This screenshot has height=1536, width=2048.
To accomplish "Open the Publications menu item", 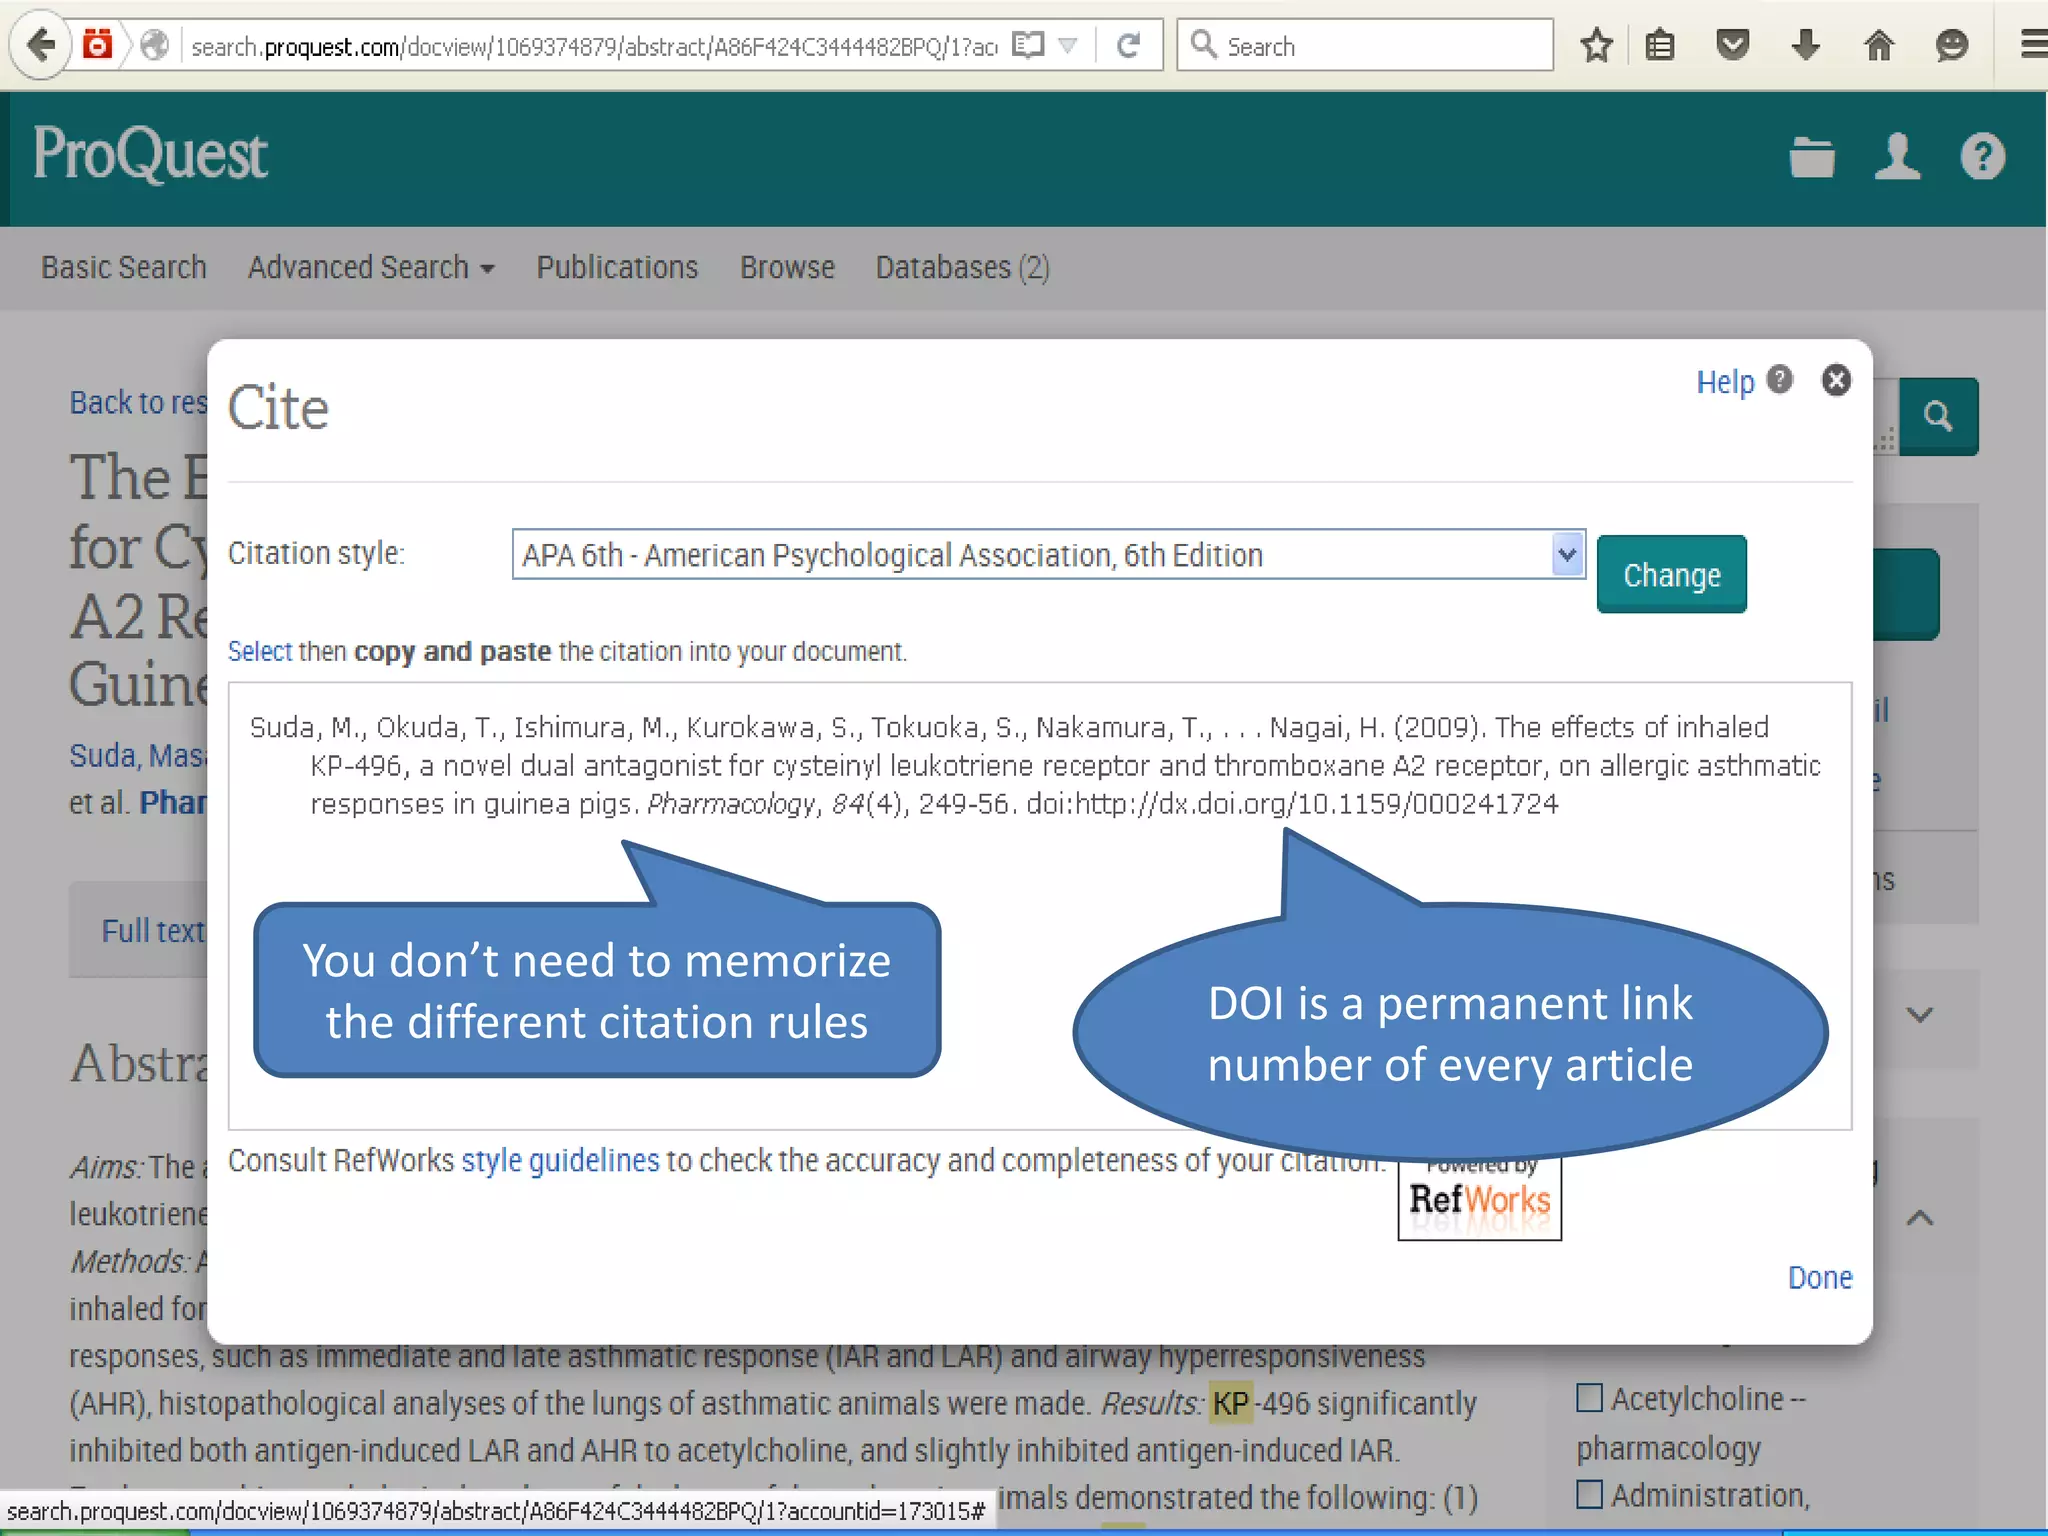I will click(617, 267).
